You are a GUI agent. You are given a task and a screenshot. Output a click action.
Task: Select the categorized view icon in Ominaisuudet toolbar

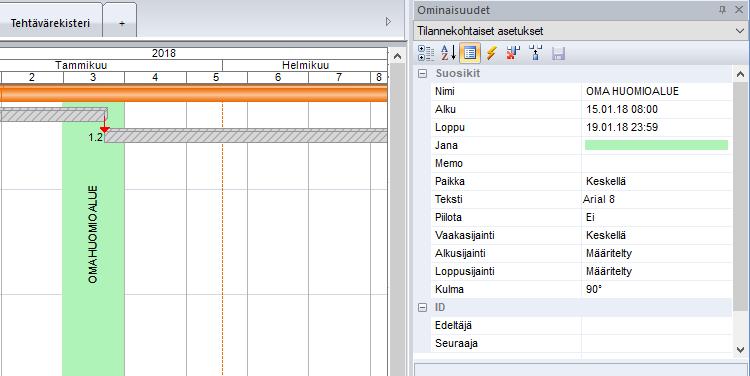click(426, 53)
